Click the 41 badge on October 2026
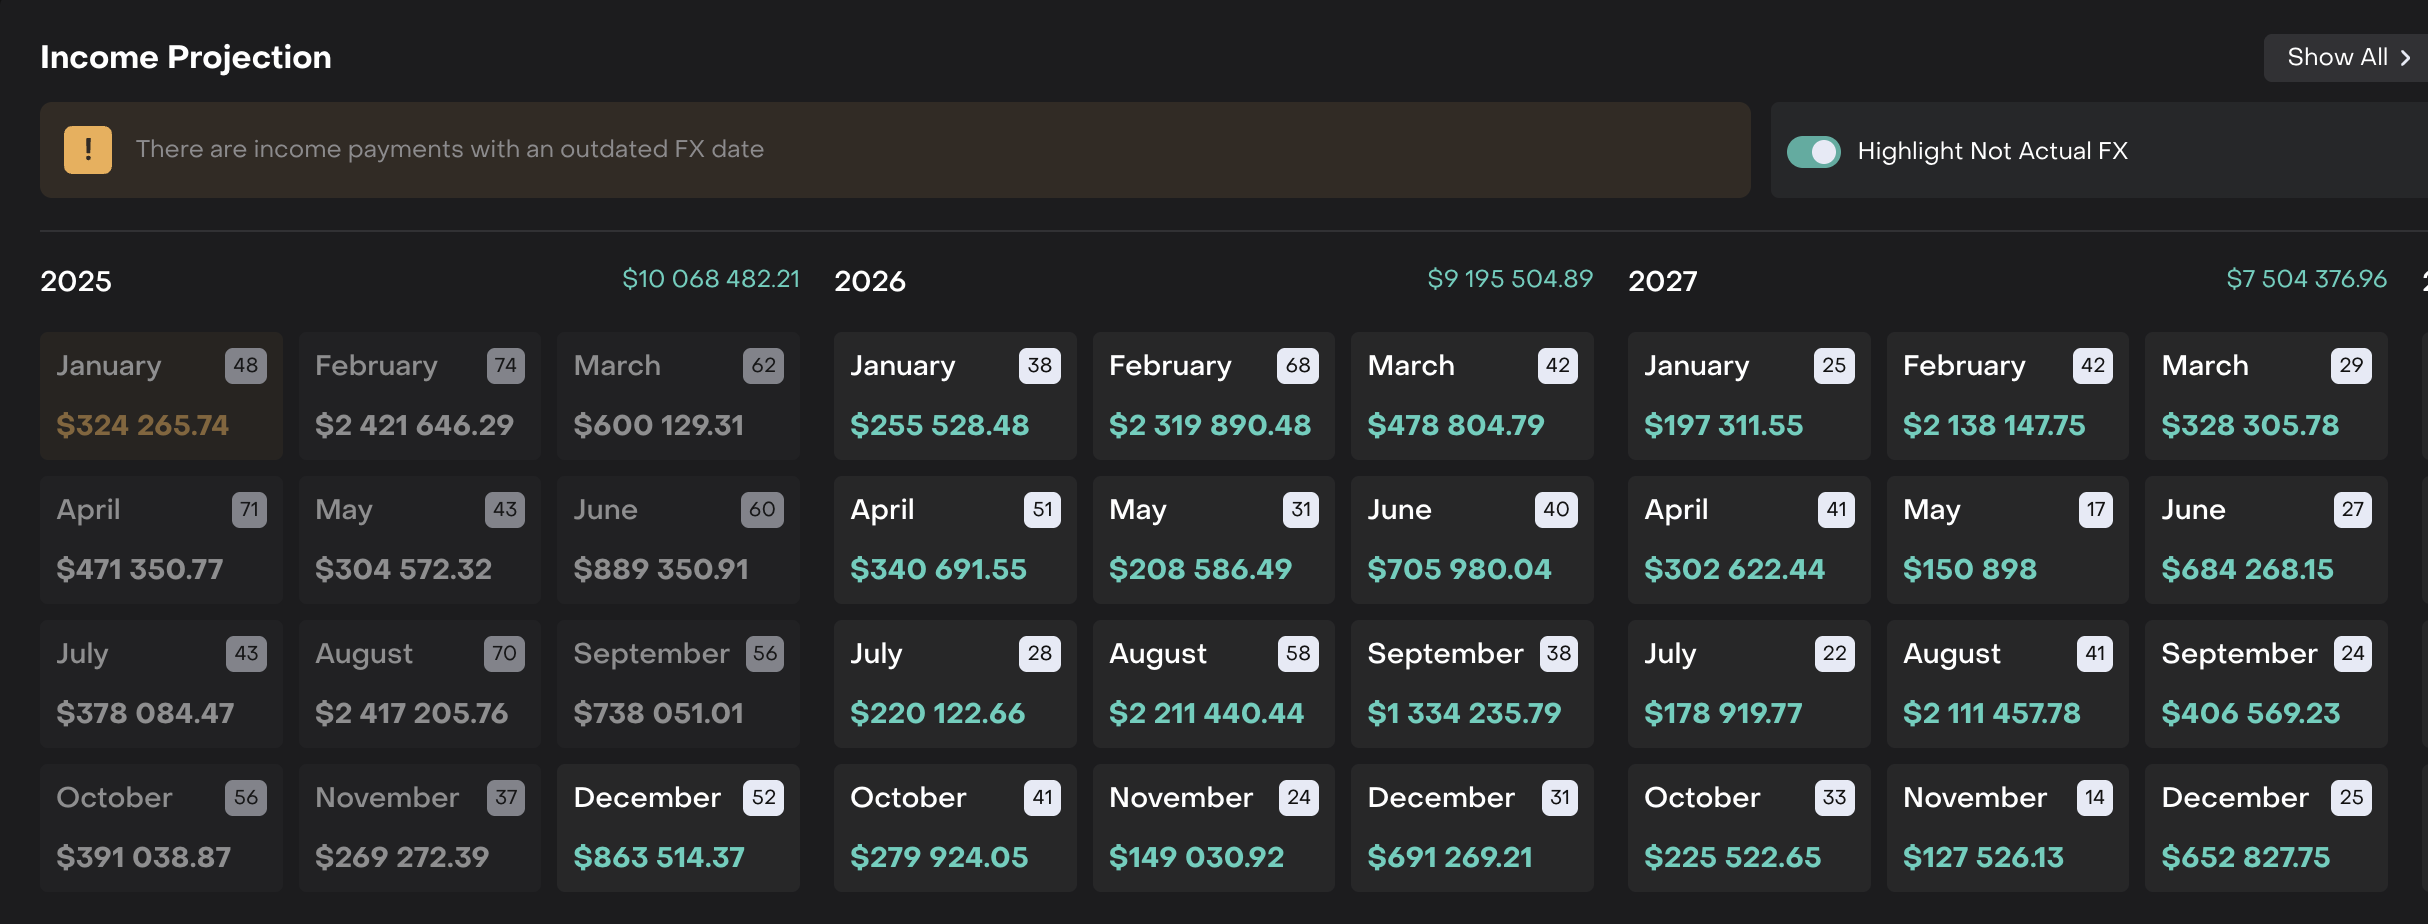Viewport: 2428px width, 924px height. (x=1041, y=798)
